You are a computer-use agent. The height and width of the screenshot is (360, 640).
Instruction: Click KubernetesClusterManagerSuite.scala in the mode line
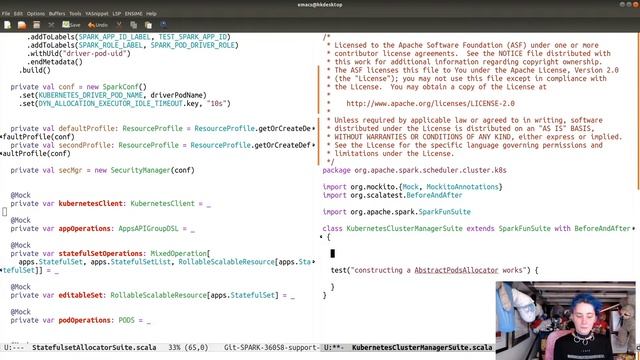tap(422, 347)
